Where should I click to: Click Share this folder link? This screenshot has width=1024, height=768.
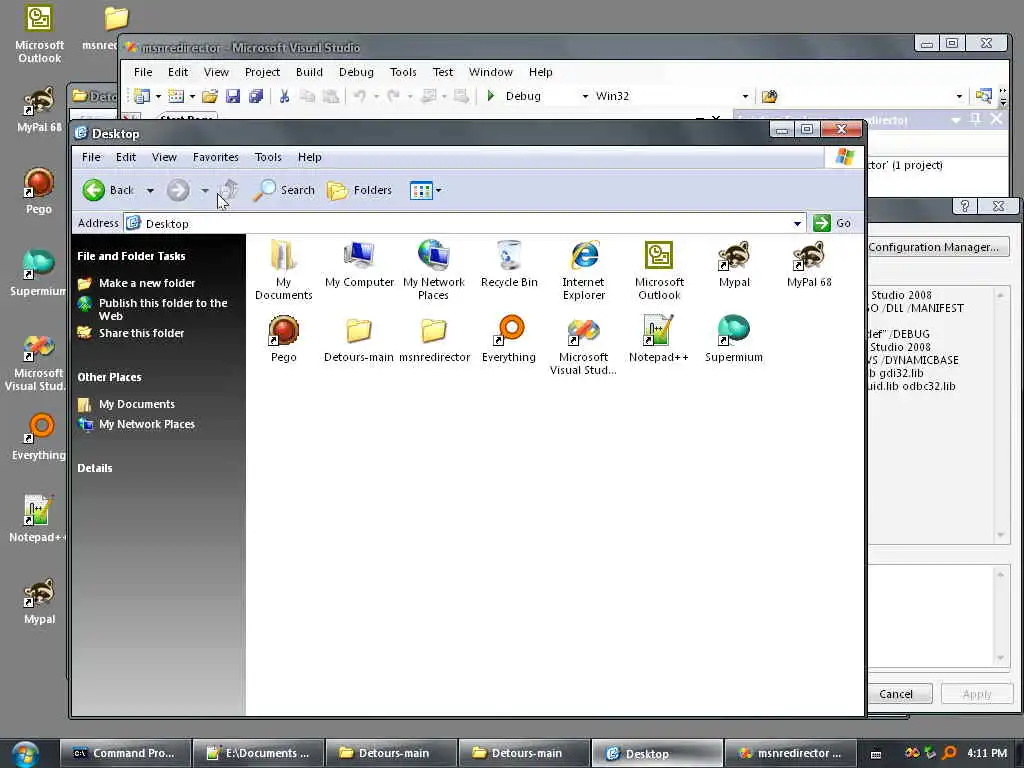click(141, 333)
